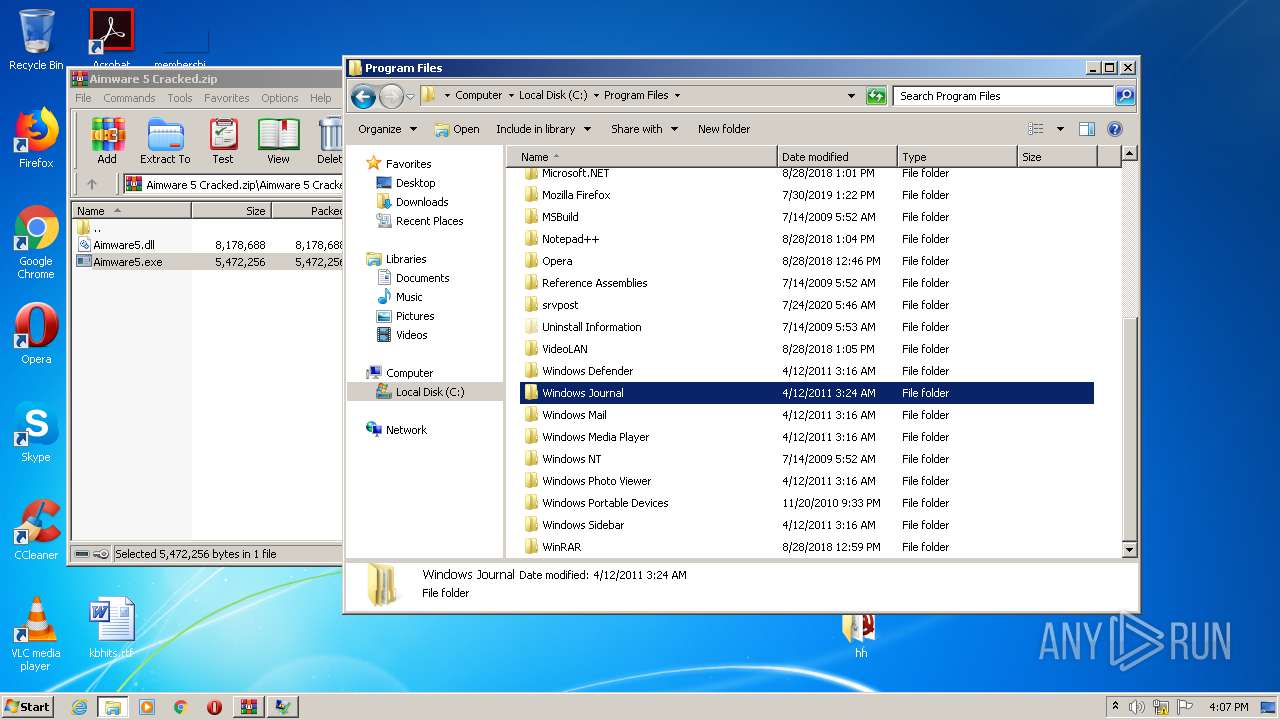The width and height of the screenshot is (1280, 720).
Task: Select Downloads in Favorites pane
Action: (422, 202)
